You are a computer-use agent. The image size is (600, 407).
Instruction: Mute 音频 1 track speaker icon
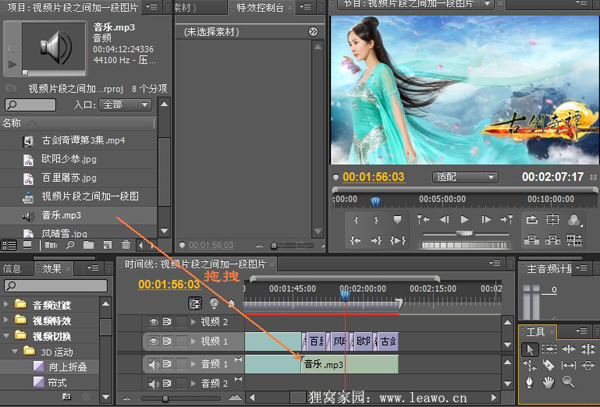point(153,364)
